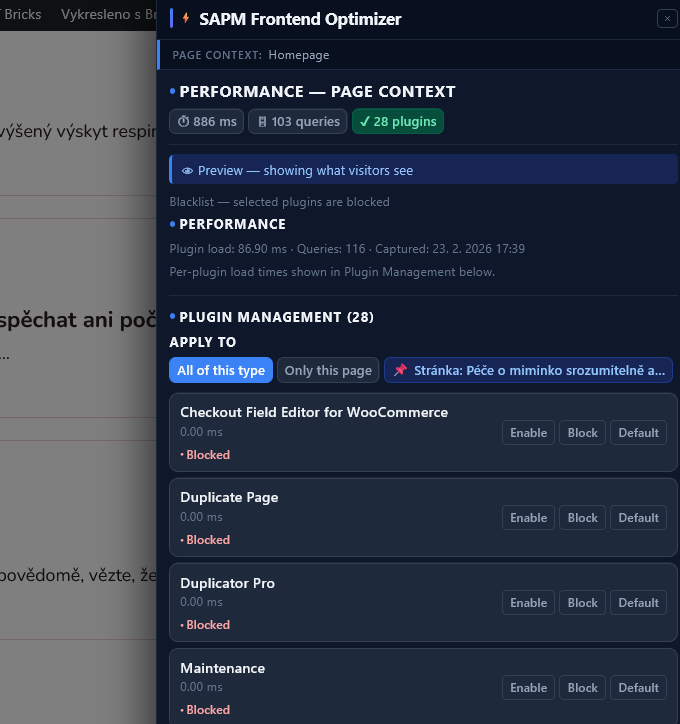Enable the Duplicate Page plugin
The image size is (680, 724).
pyautogui.click(x=528, y=518)
